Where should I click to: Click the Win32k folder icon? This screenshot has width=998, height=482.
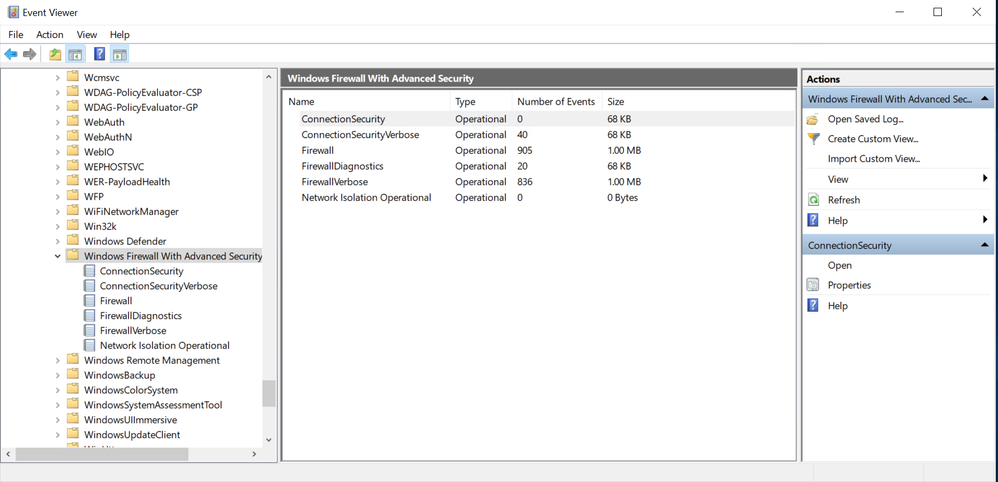coord(73,226)
